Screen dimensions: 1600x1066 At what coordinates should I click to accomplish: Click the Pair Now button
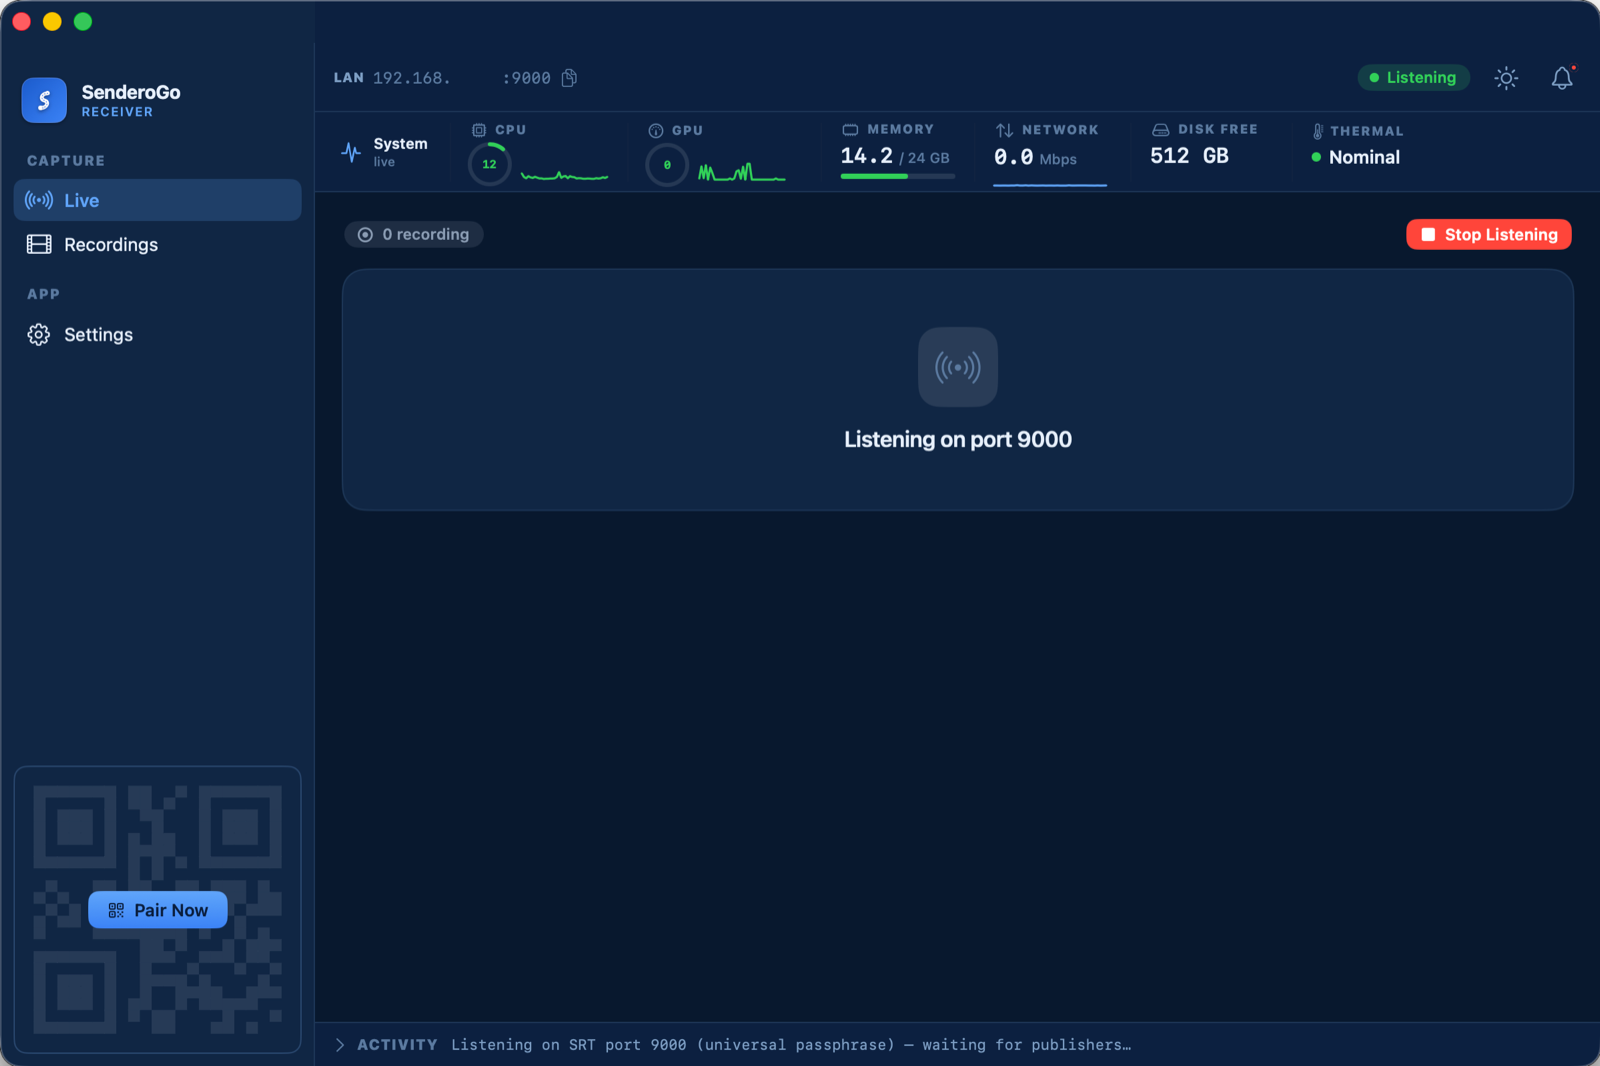[x=158, y=910]
